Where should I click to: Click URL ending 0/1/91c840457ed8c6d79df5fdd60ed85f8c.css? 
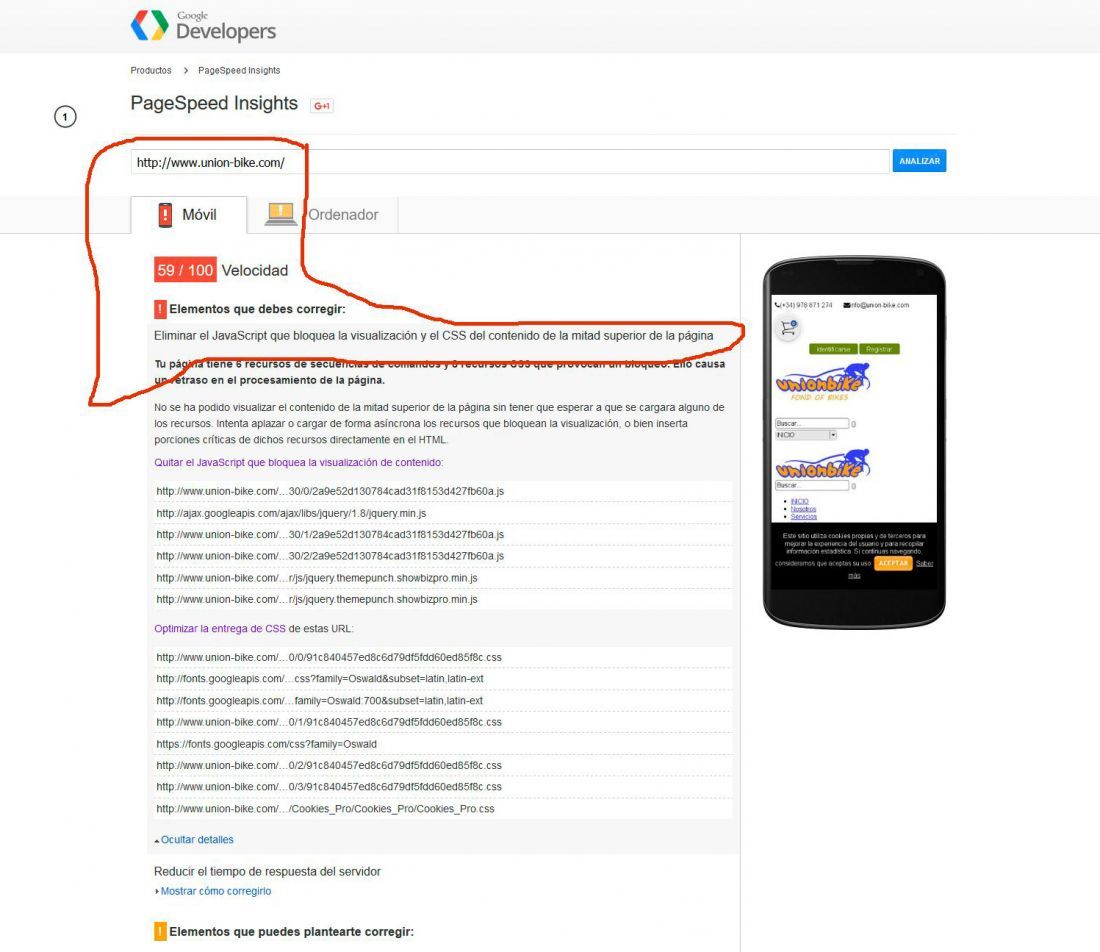point(443,722)
